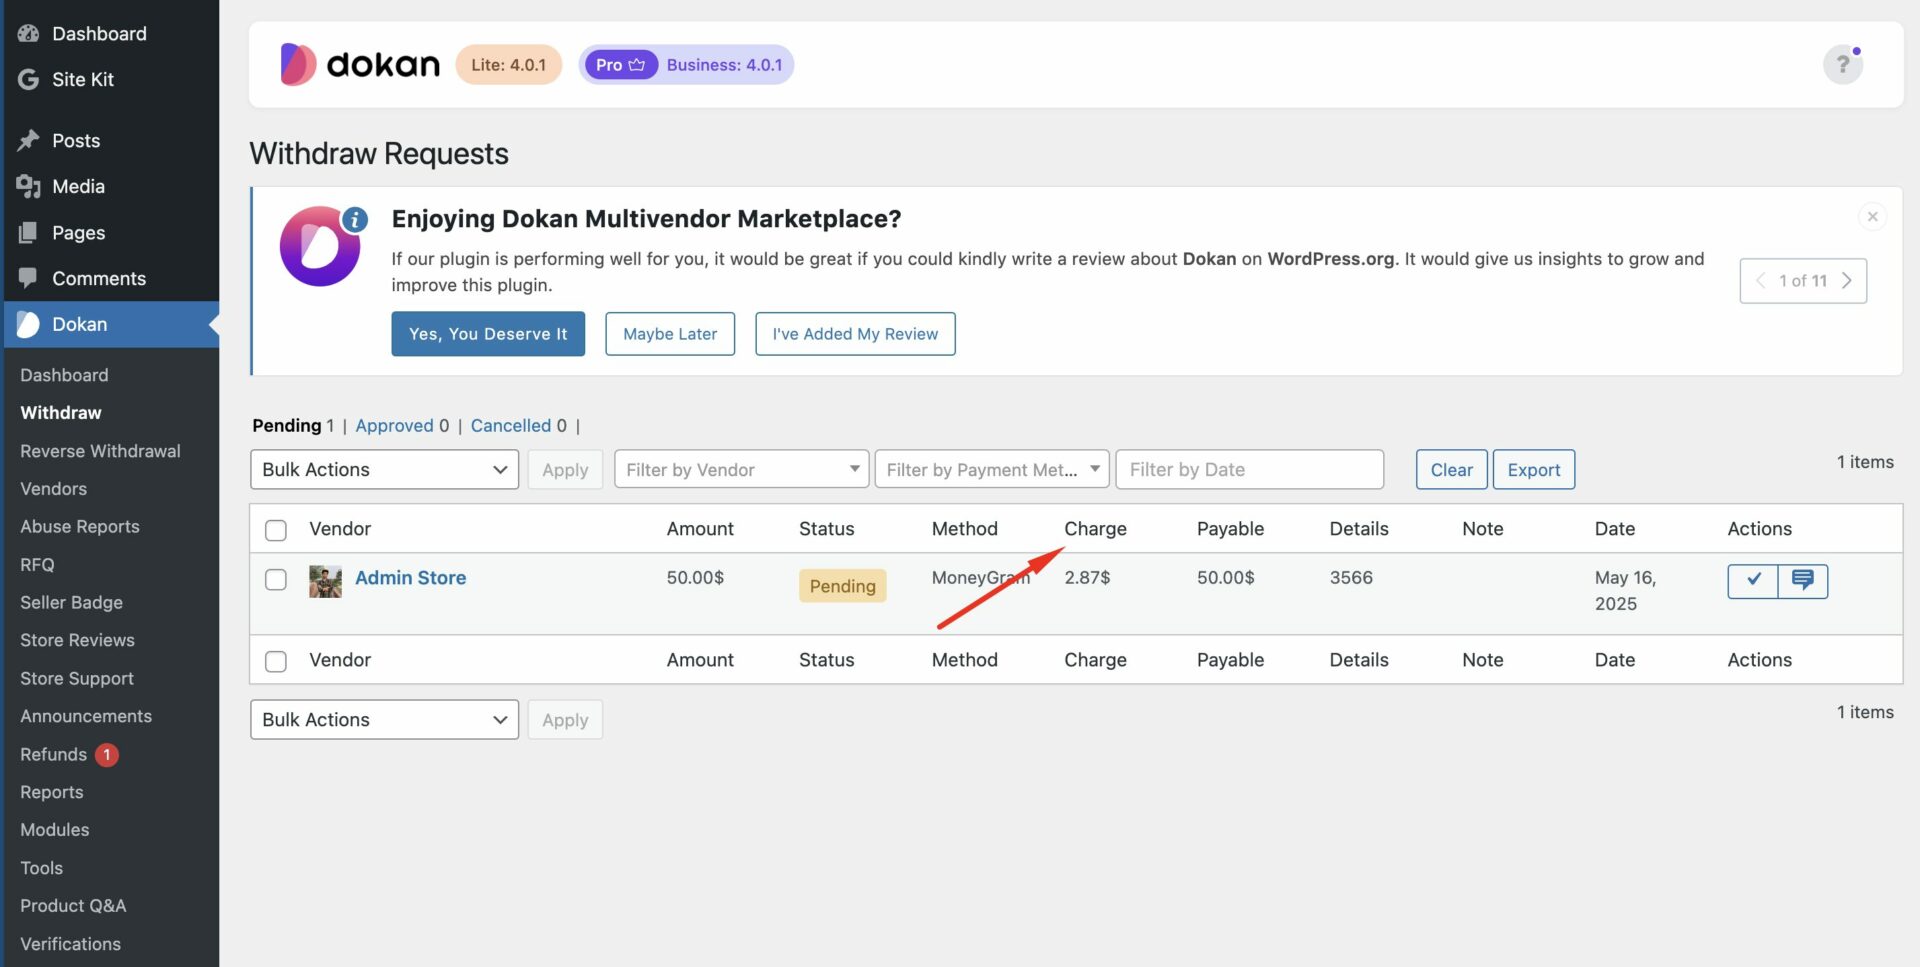Click the Dokan review notice logo
The height and width of the screenshot is (967, 1920).
(321, 246)
